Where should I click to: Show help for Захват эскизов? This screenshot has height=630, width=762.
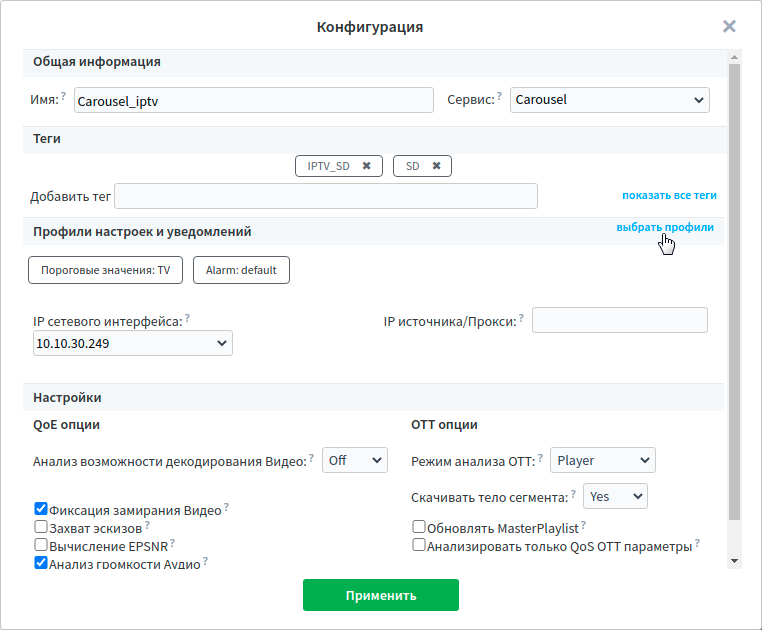[x=147, y=525]
